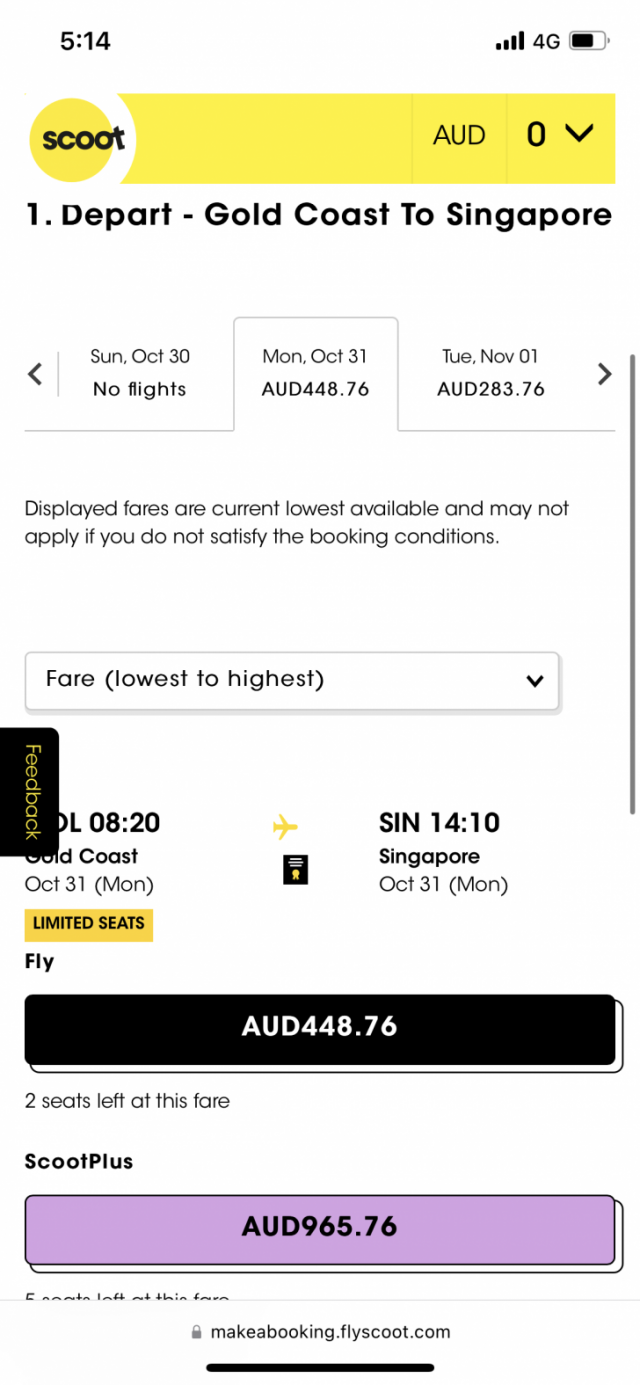Viewport: 640px width, 1385px height.
Task: Choose the ScootPlus fare AUD965.76 button
Action: [x=320, y=1229]
